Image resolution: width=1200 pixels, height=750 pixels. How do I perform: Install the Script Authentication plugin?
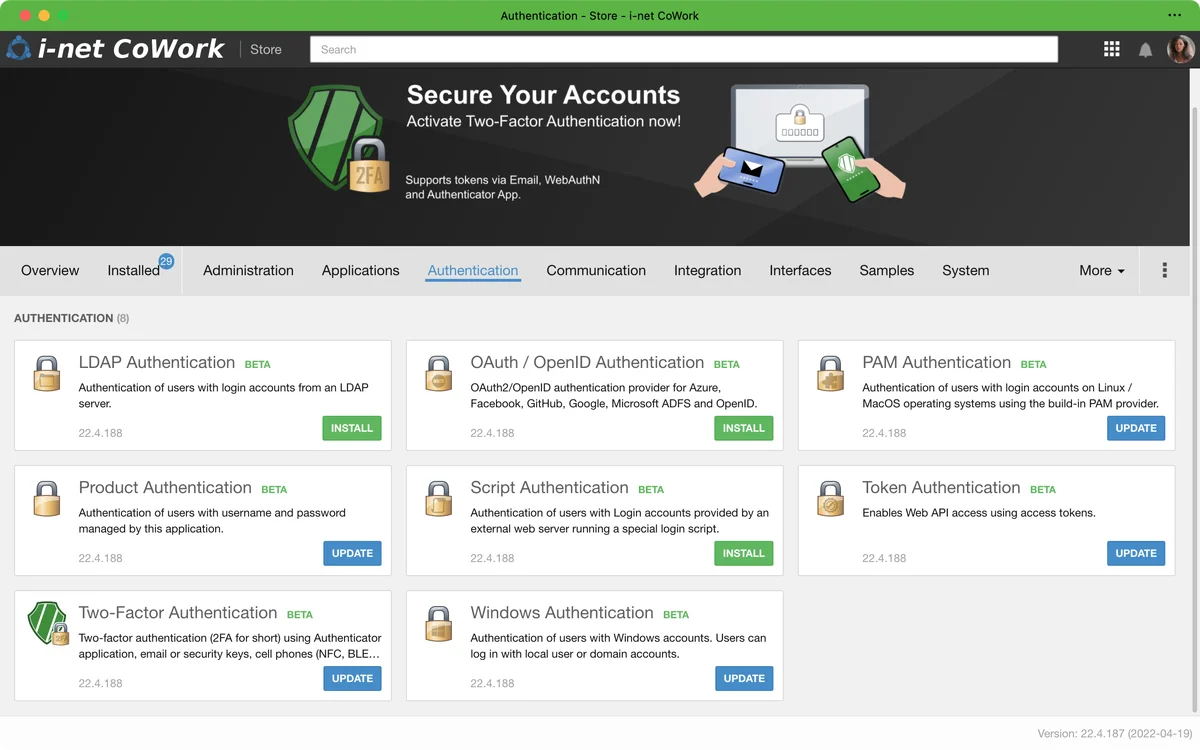(744, 553)
